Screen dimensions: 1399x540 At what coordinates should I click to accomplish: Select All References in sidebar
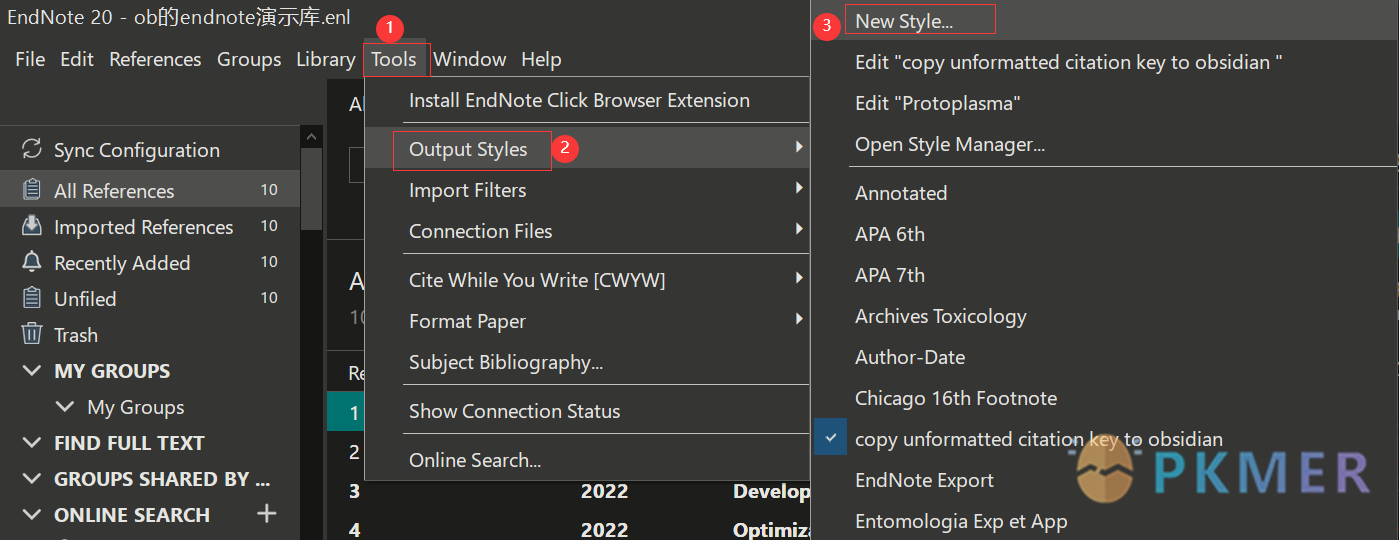150,190
